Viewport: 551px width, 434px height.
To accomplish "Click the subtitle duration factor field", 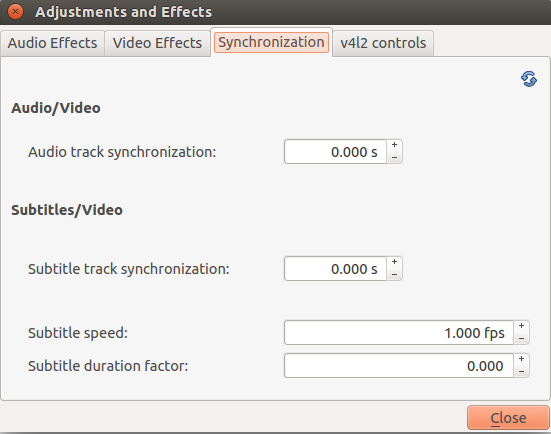I will [399, 366].
